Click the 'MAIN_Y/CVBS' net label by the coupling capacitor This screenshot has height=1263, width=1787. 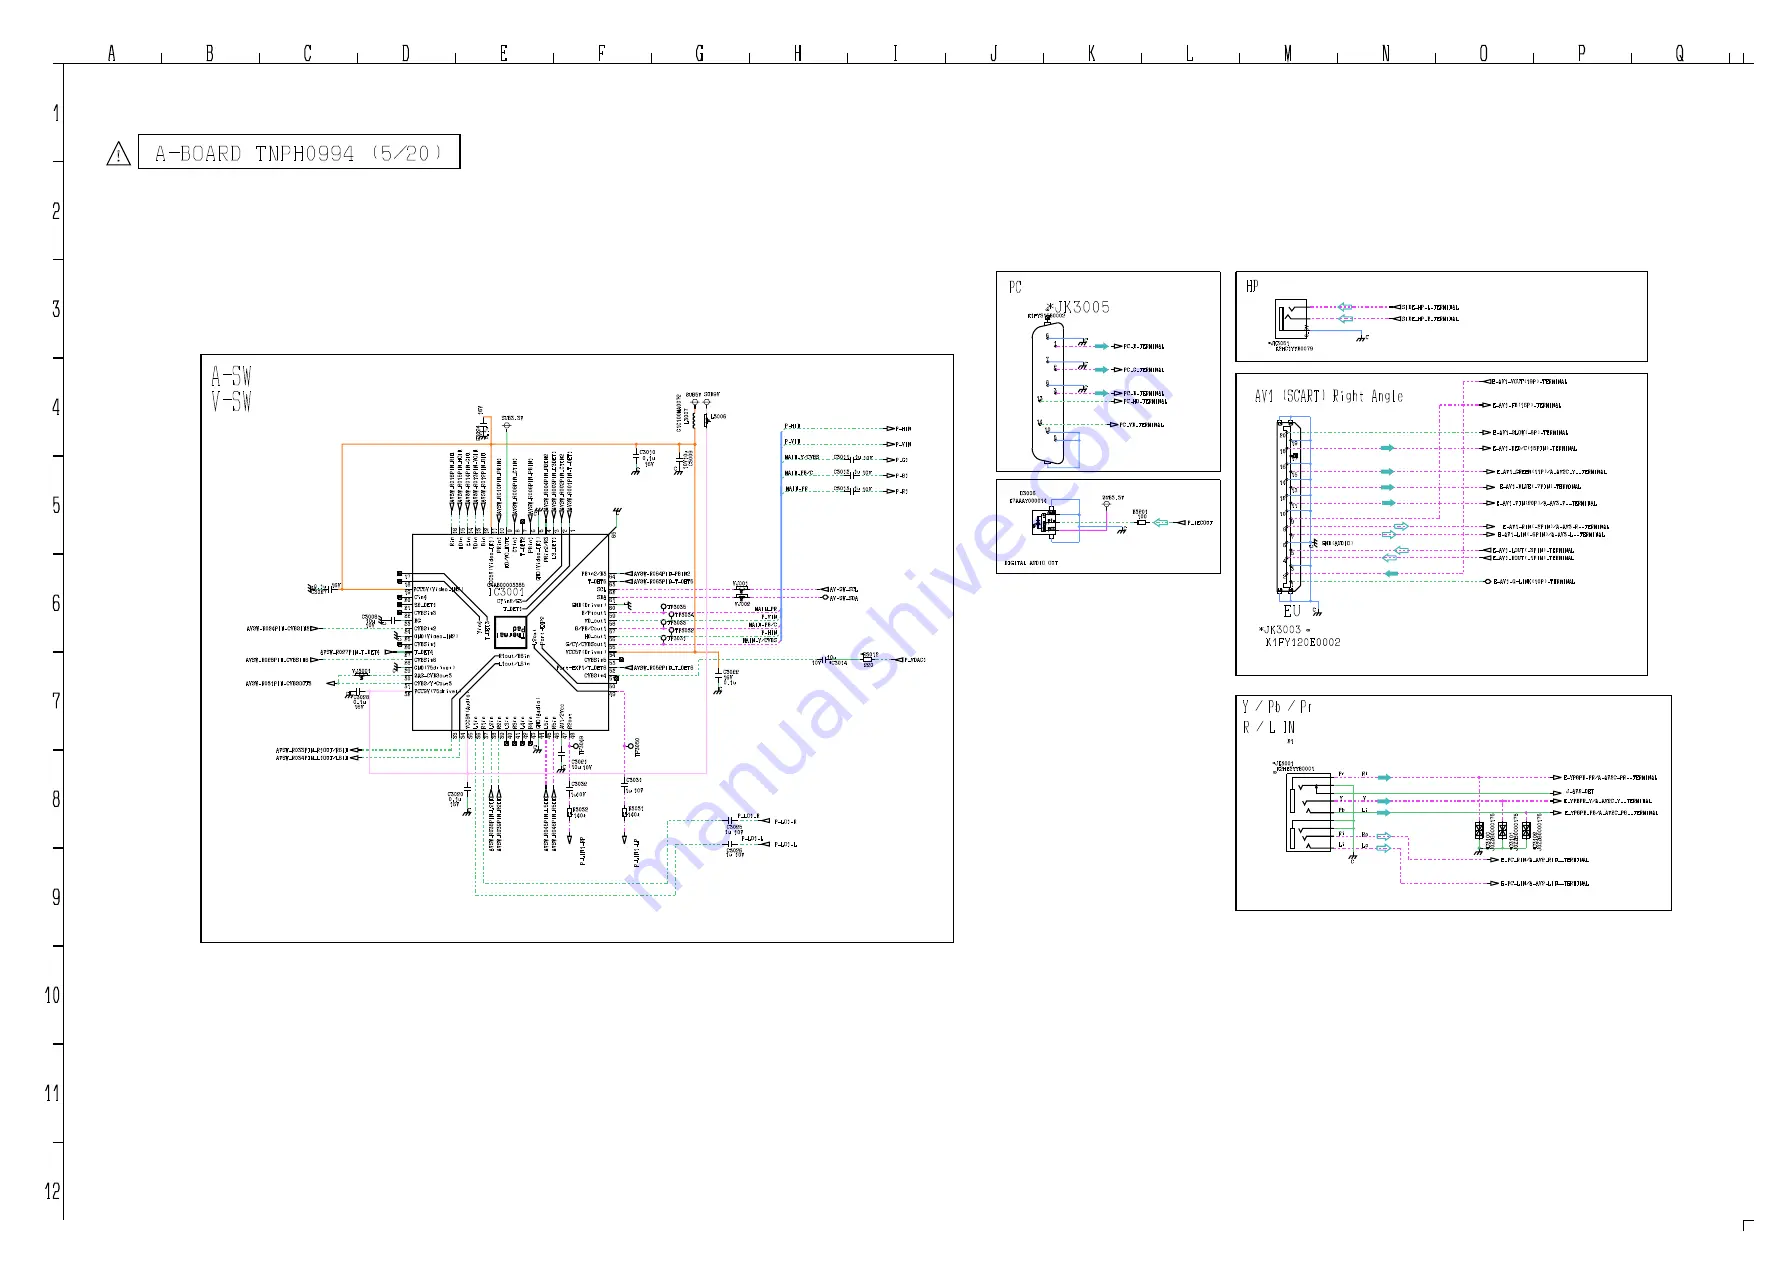point(802,458)
